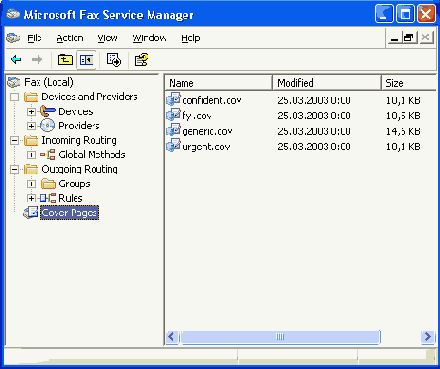440x369 pixels.
Task: Open the View menu
Action: (107, 38)
